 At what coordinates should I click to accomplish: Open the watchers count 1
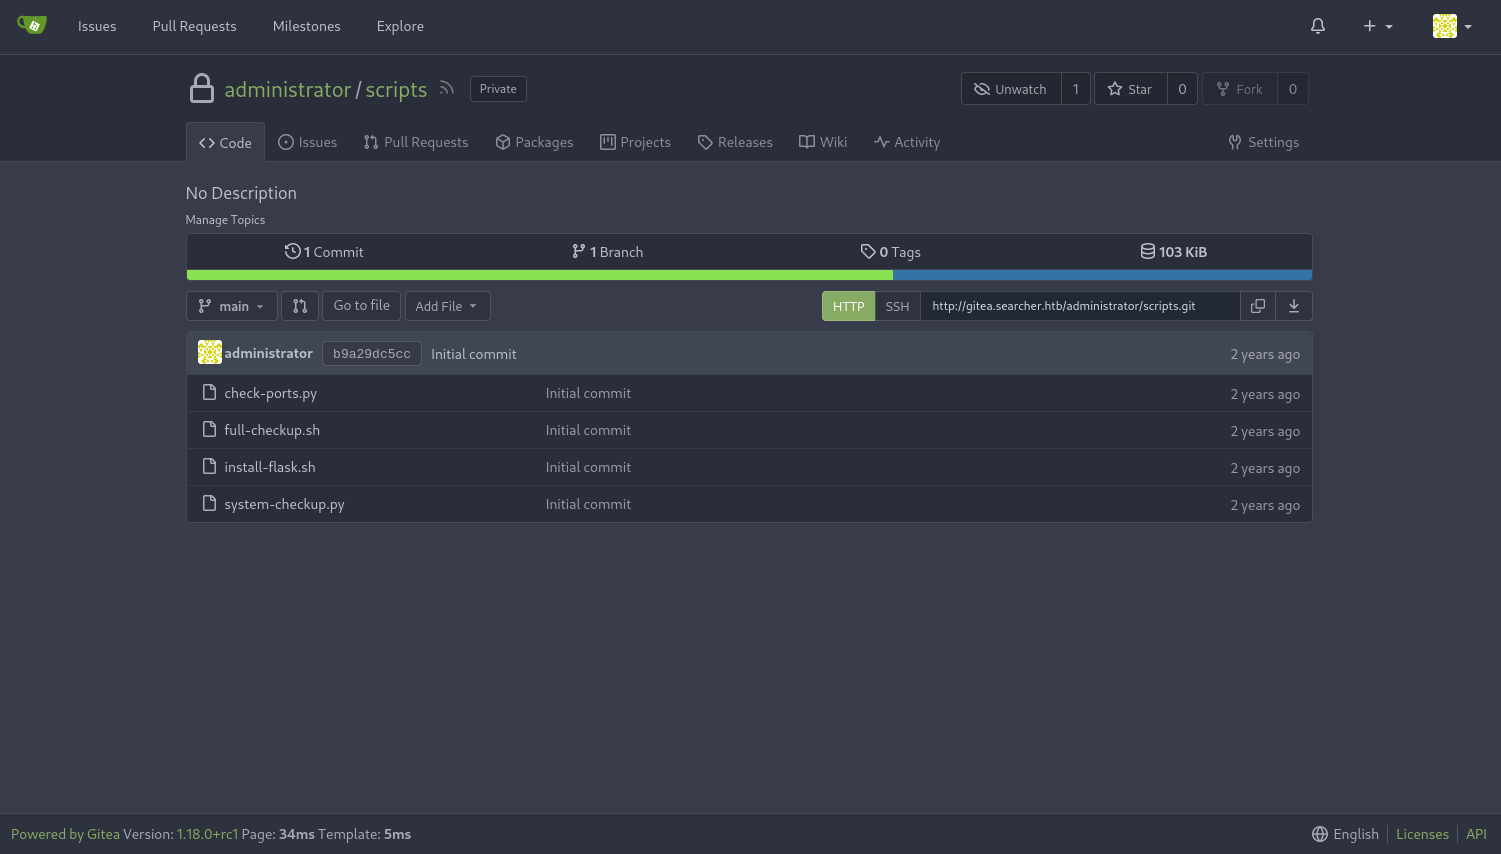(1076, 89)
